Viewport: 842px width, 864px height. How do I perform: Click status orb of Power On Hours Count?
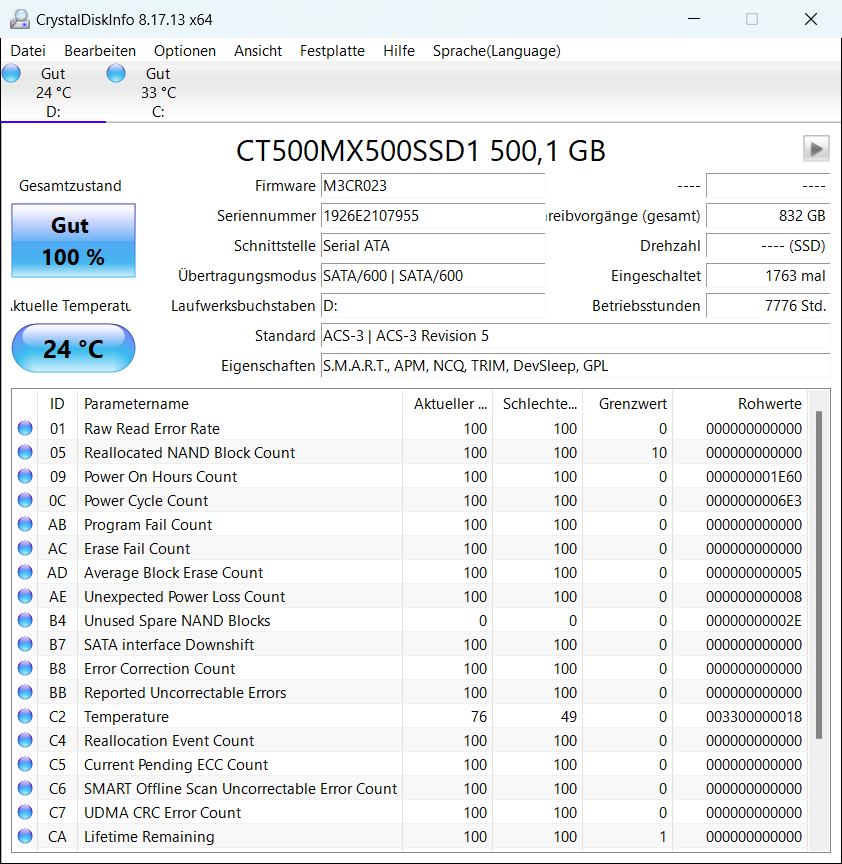point(25,476)
